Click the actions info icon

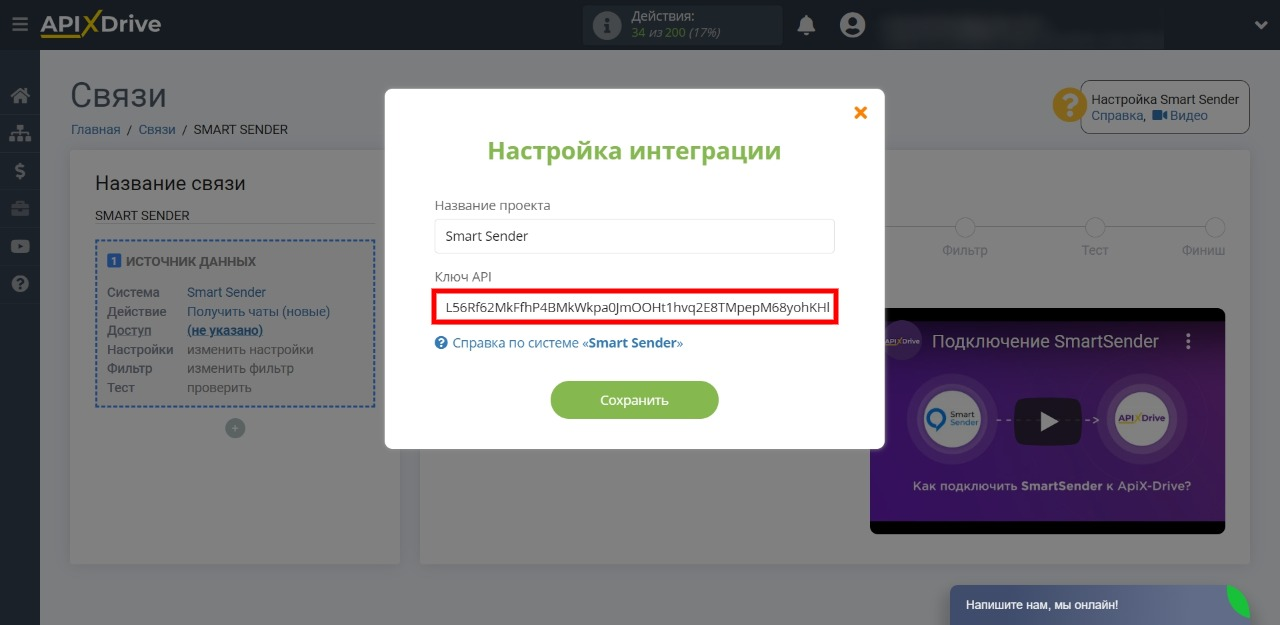click(607, 25)
